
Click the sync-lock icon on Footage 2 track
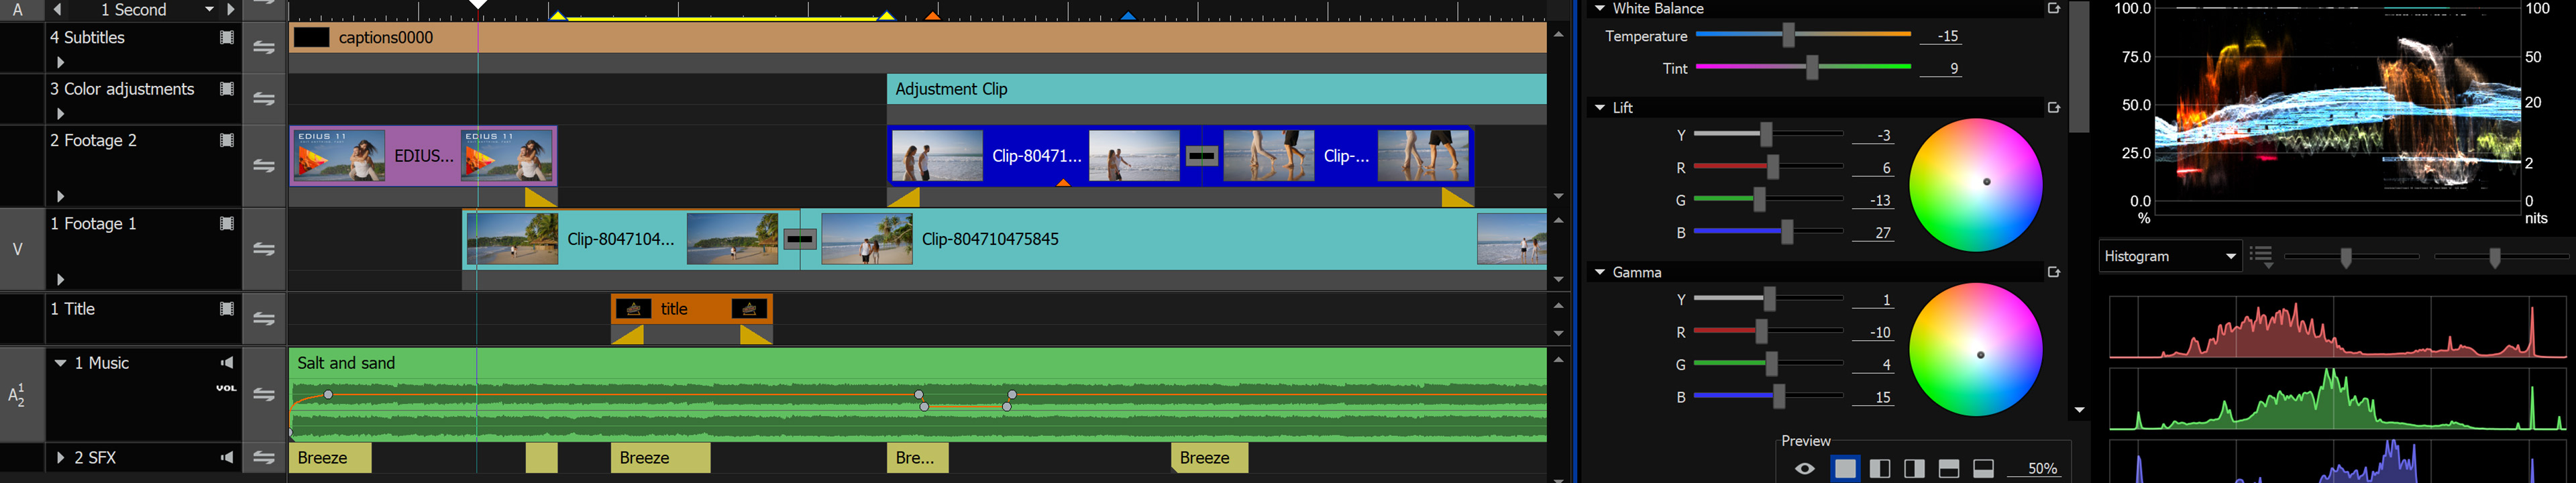coord(264,166)
